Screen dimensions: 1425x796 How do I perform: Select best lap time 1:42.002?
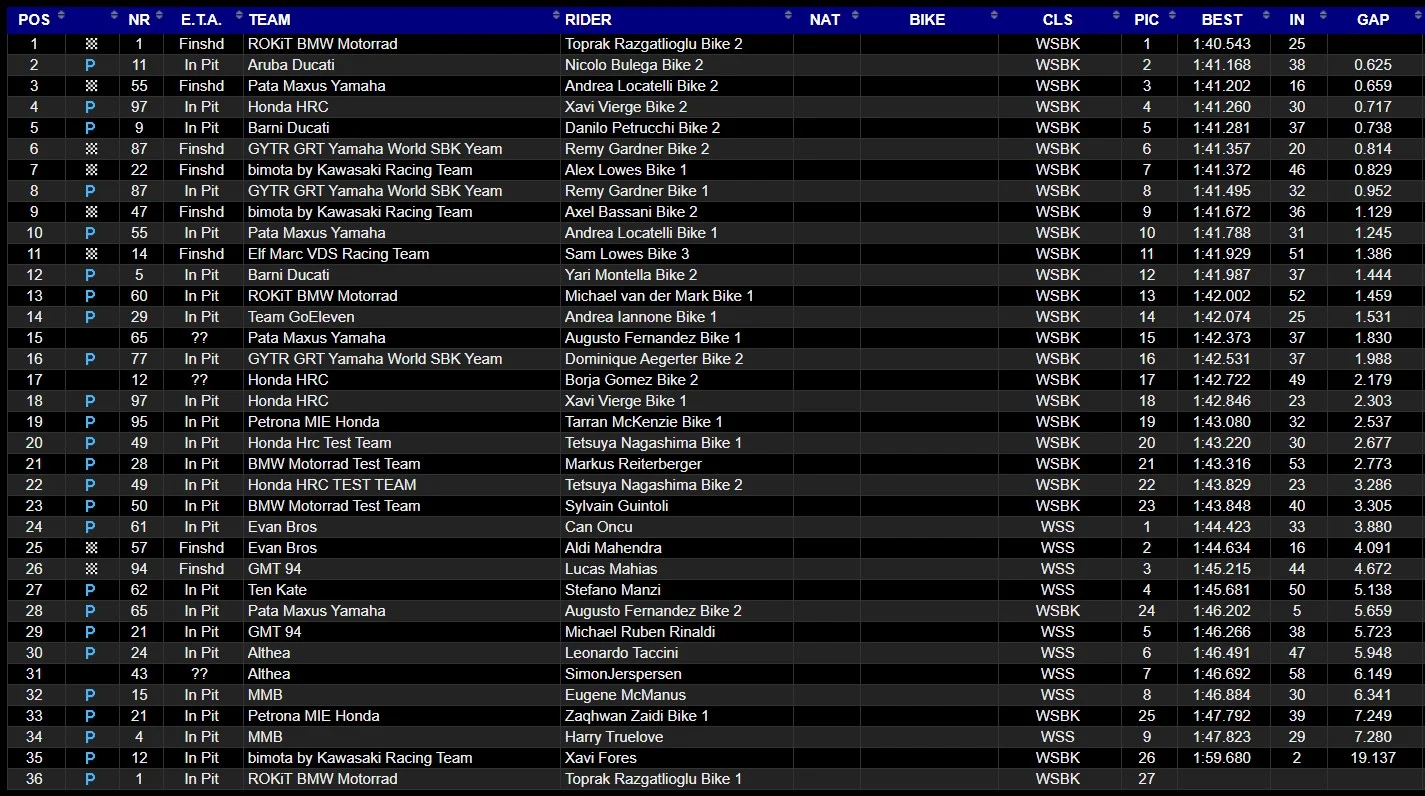pos(1222,296)
